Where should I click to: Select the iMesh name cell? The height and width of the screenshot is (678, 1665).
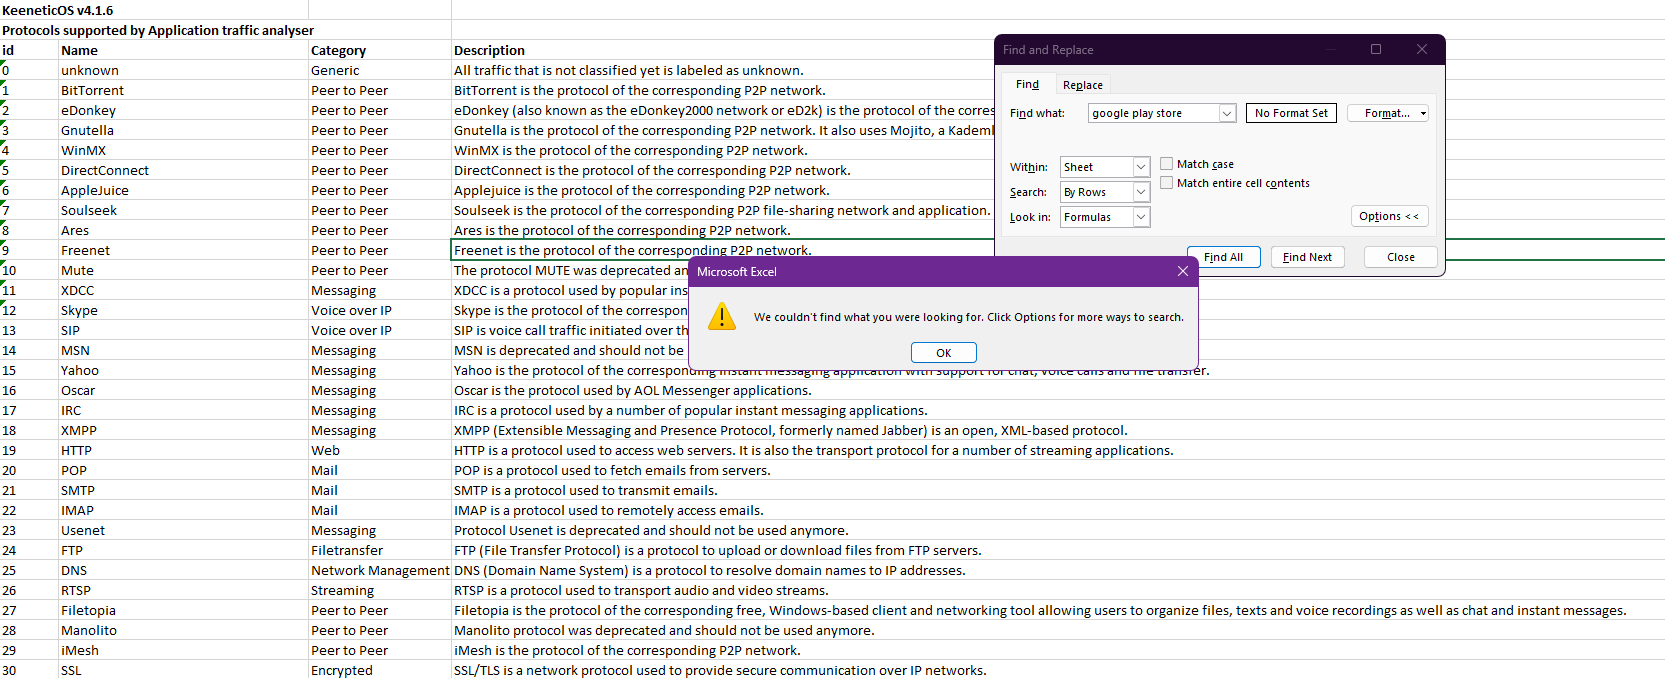[x=183, y=650]
